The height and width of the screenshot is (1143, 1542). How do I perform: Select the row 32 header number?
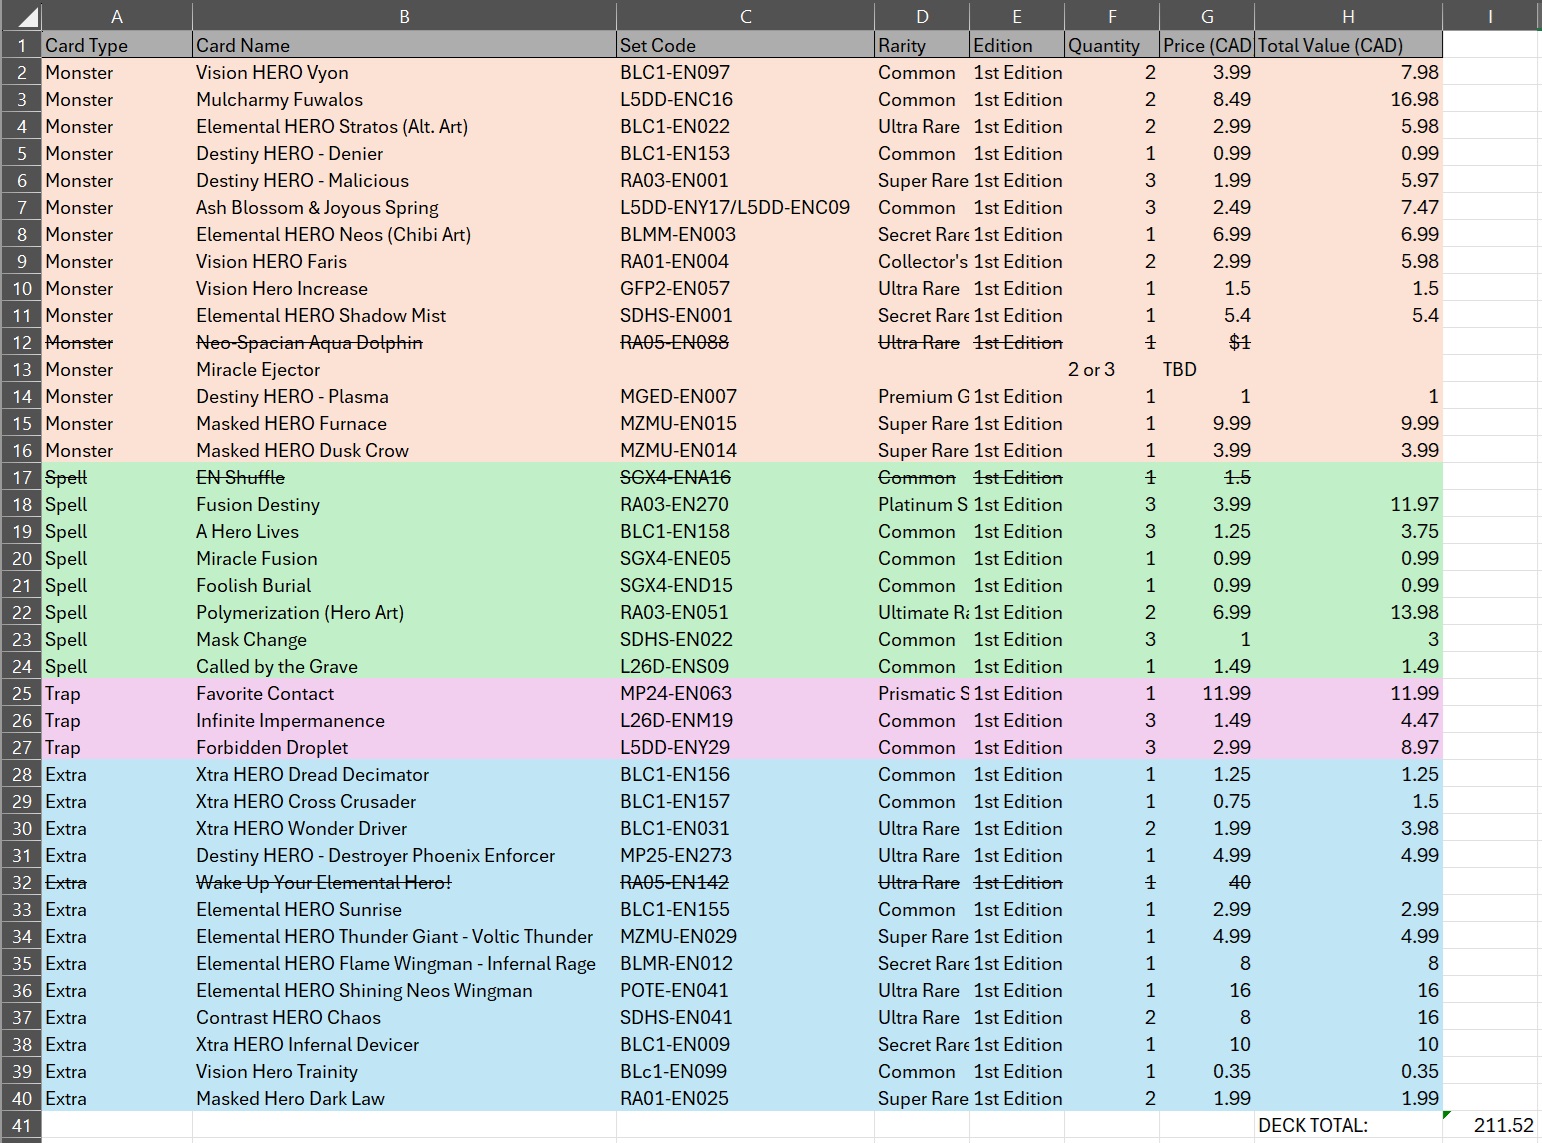(21, 882)
